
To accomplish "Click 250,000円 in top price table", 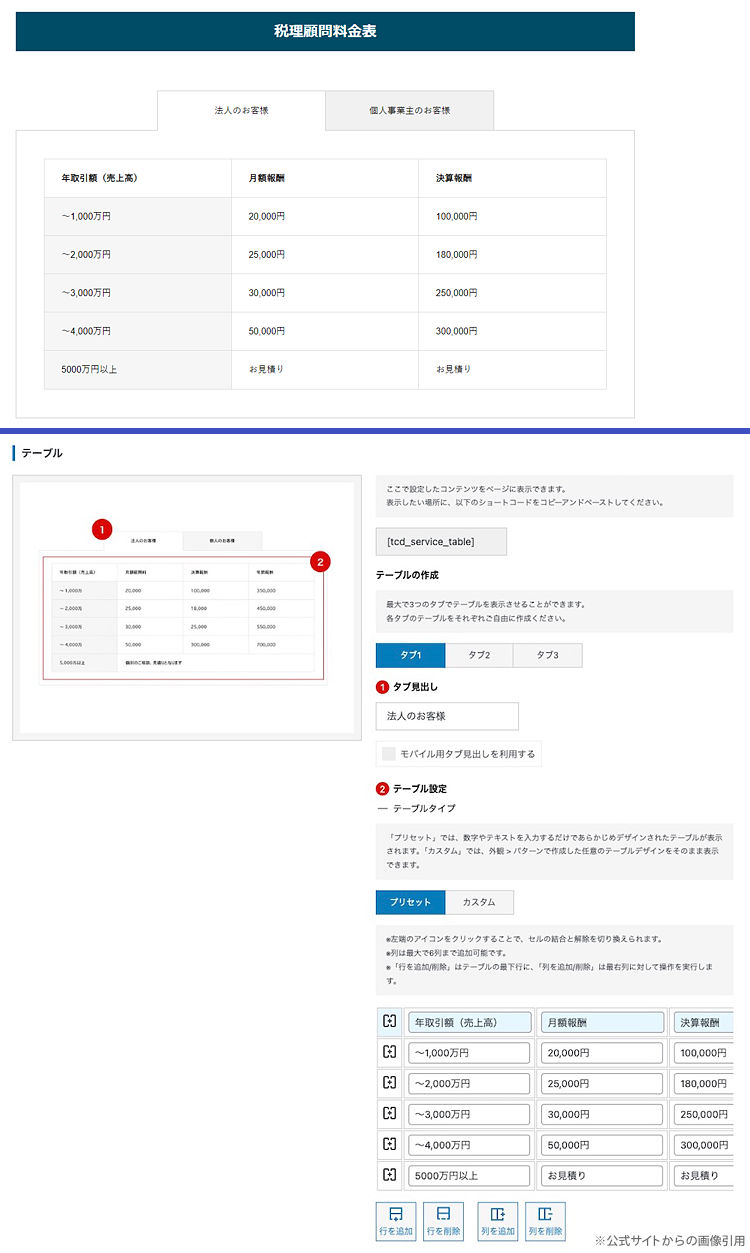I will click(456, 293).
